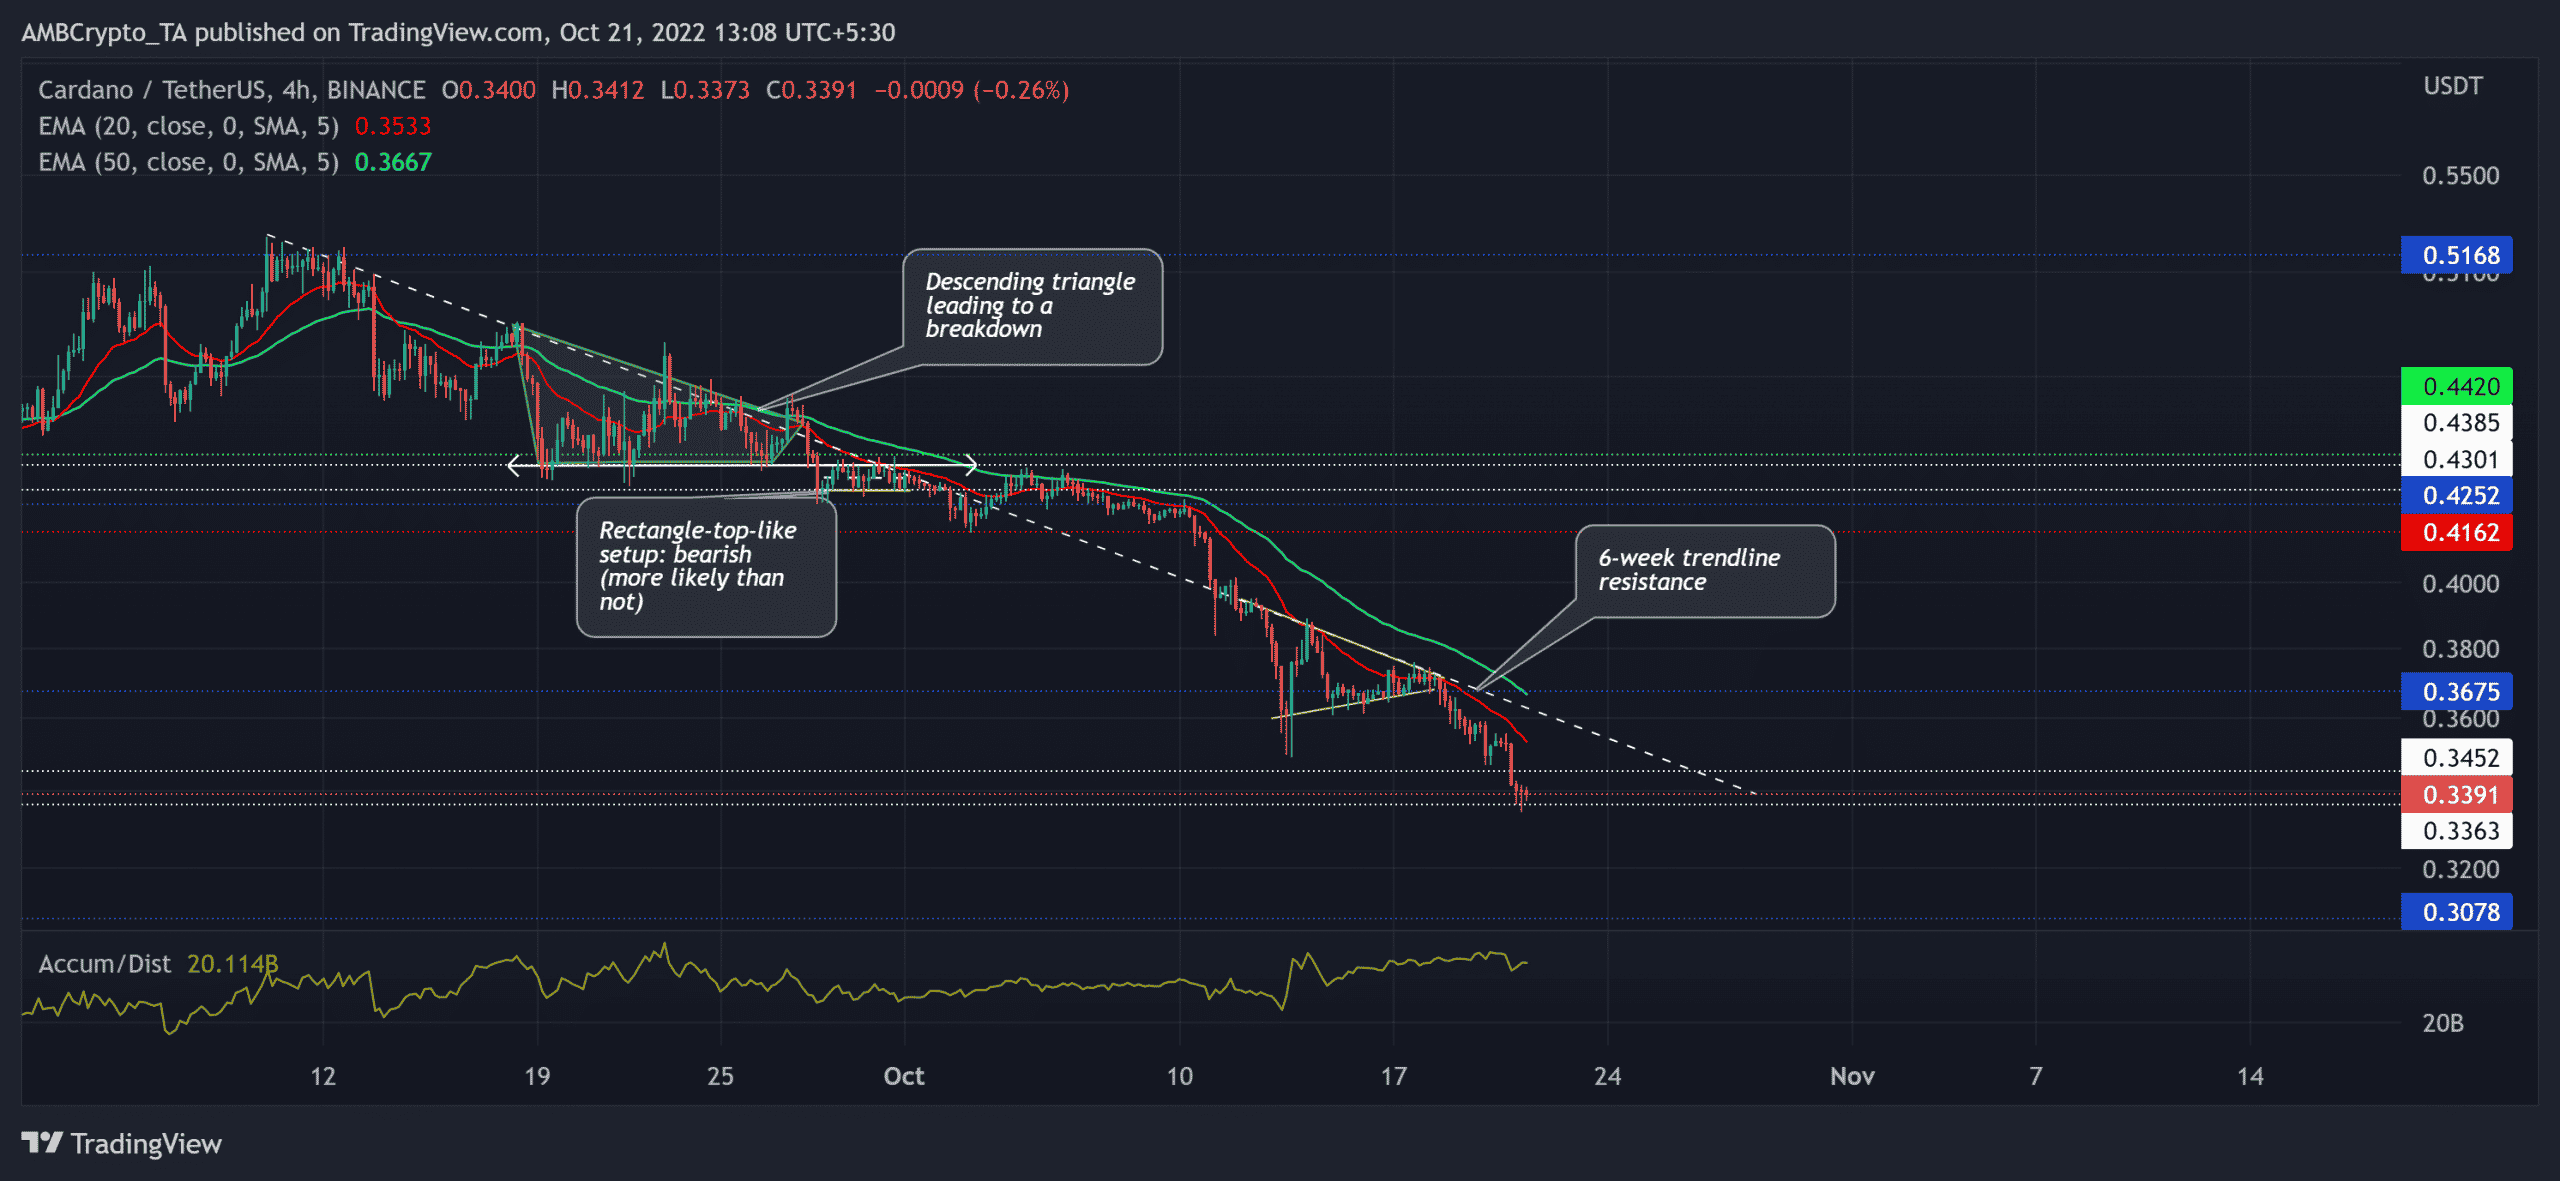
Task: Click the 19 date axis label
Action: click(x=537, y=1076)
